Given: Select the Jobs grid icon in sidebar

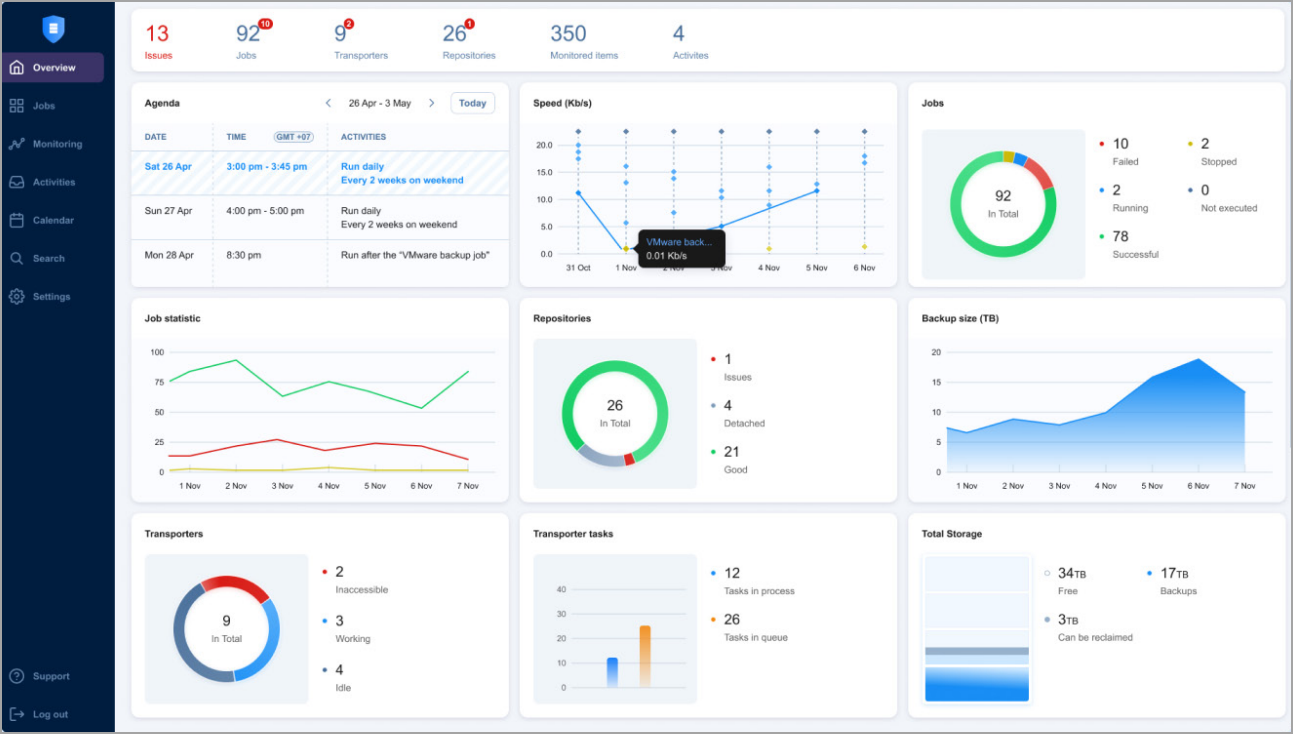Looking at the screenshot, I should [17, 106].
